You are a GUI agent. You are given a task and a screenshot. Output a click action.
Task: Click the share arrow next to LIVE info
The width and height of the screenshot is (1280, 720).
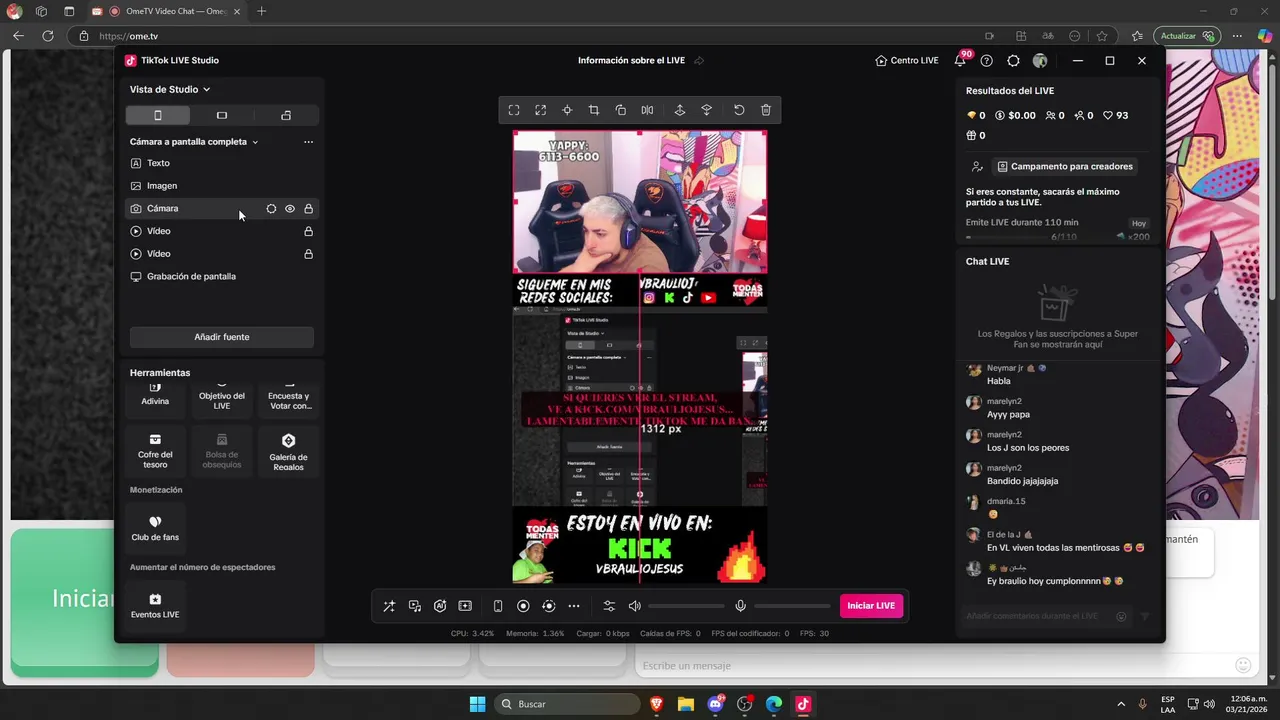(x=699, y=61)
